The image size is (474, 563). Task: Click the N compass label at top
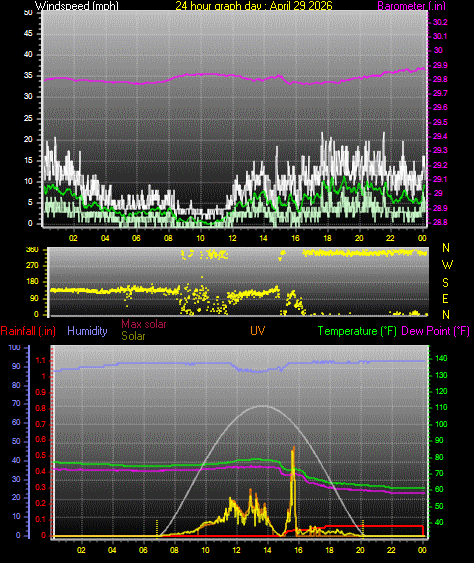(x=446, y=248)
